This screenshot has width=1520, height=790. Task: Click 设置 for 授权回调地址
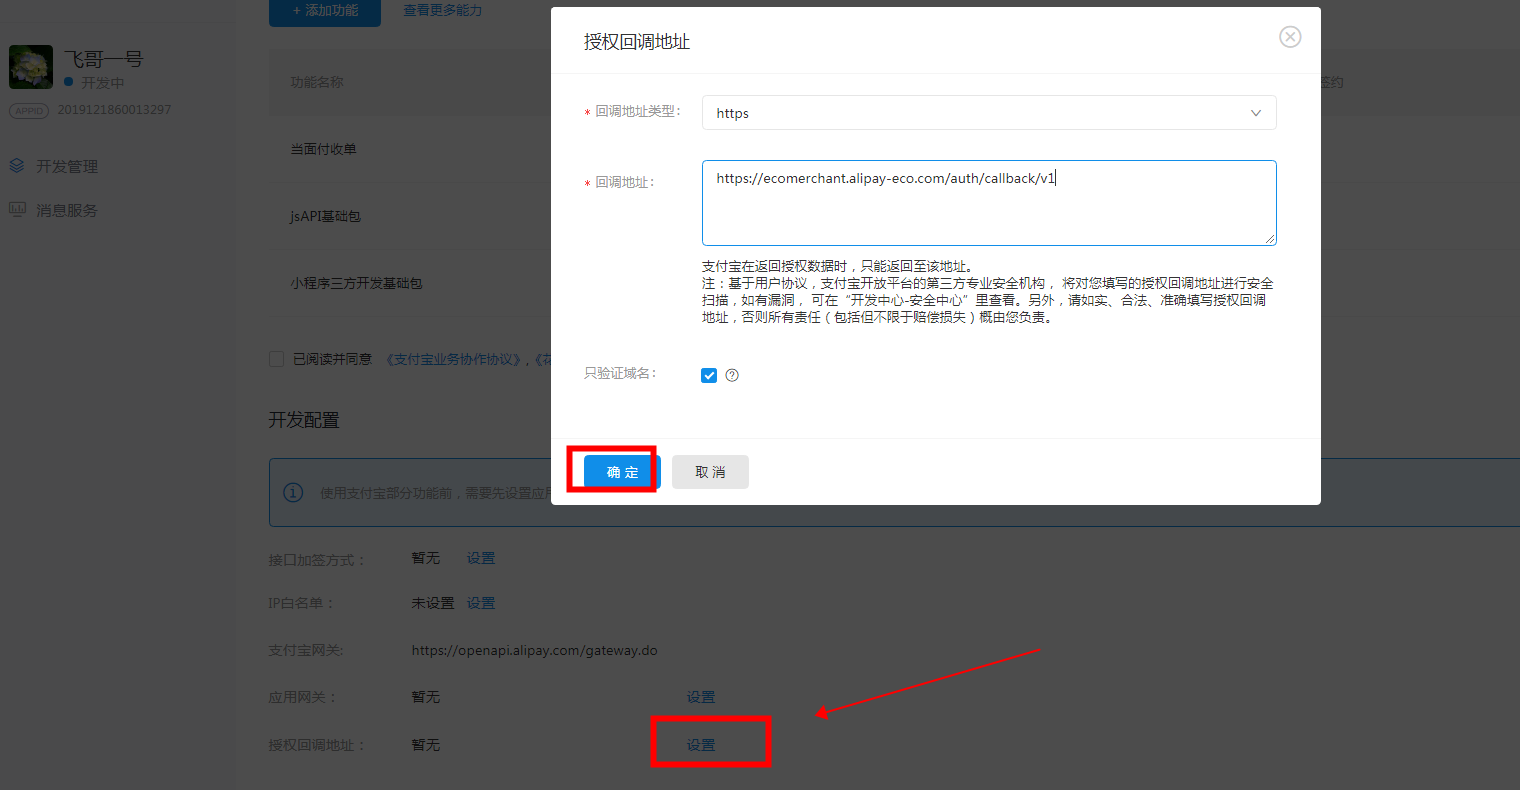click(x=701, y=745)
